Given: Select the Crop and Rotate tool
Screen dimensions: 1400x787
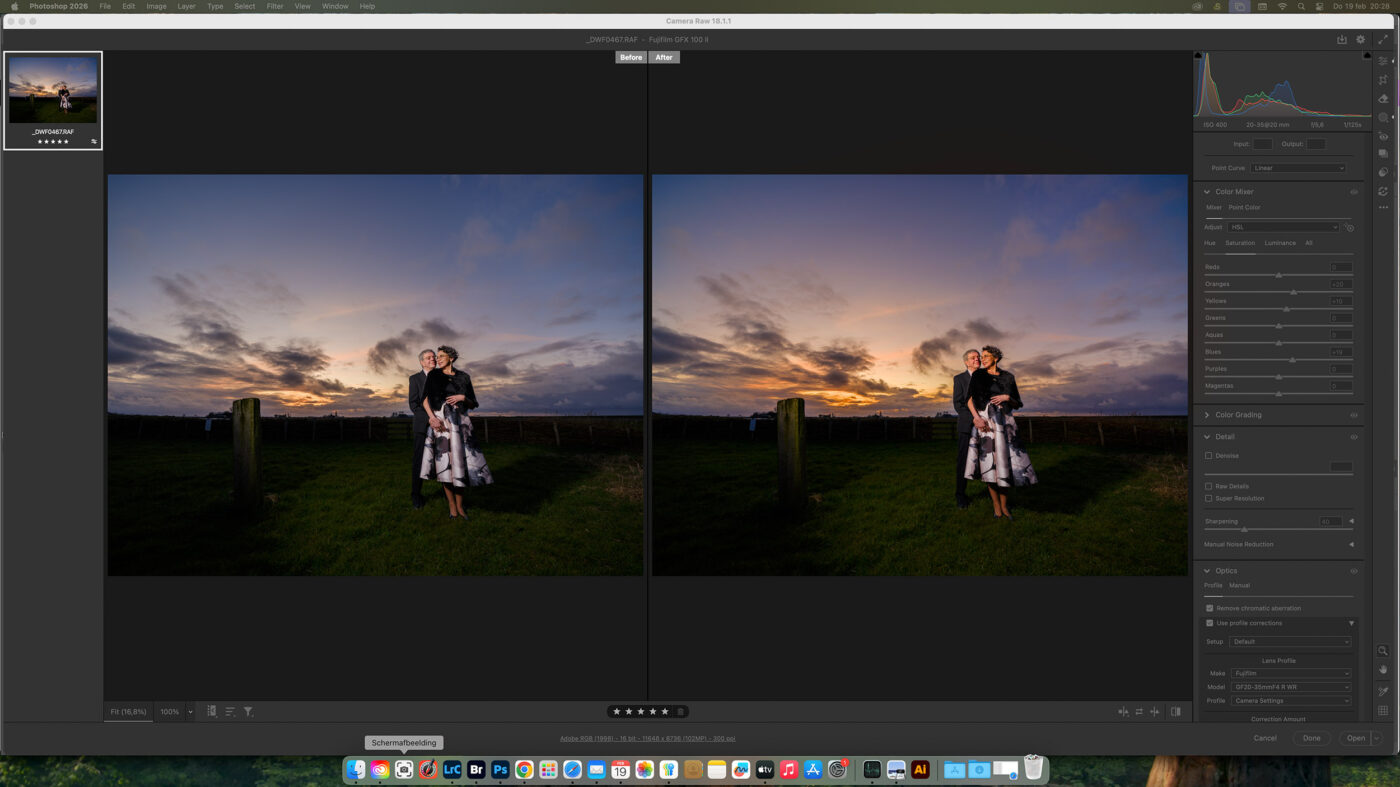Looking at the screenshot, I should coord(1384,78).
